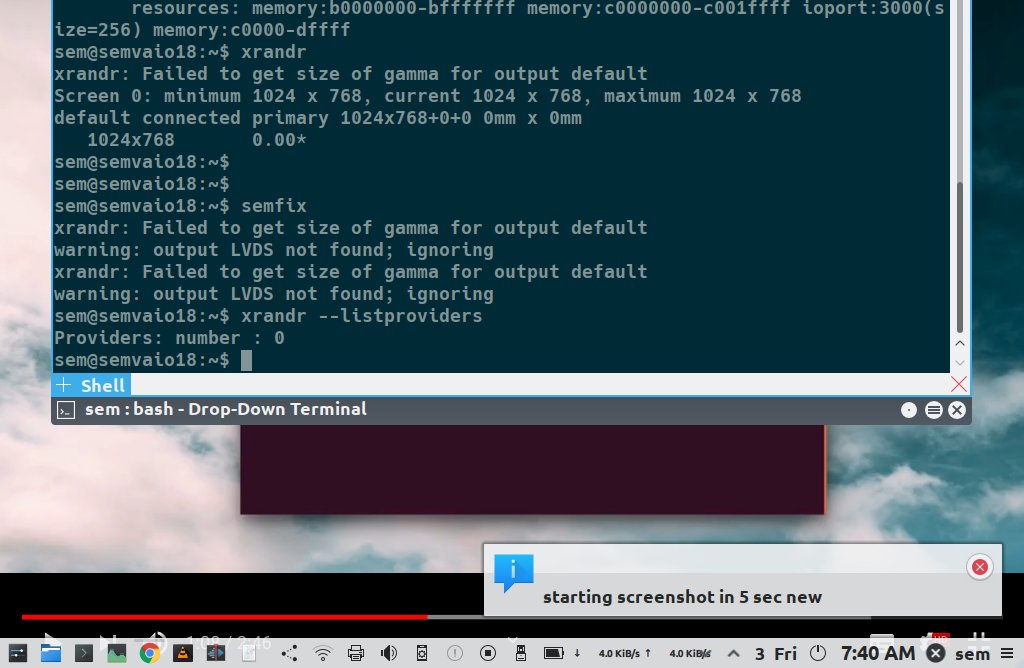Click the 7:40 AM clock

878,653
